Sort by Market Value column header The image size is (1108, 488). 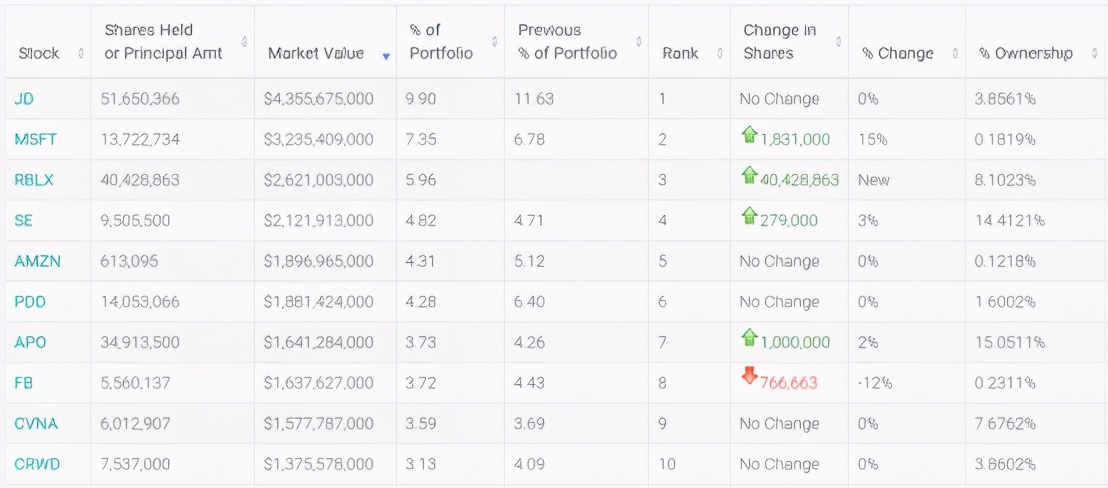click(316, 54)
